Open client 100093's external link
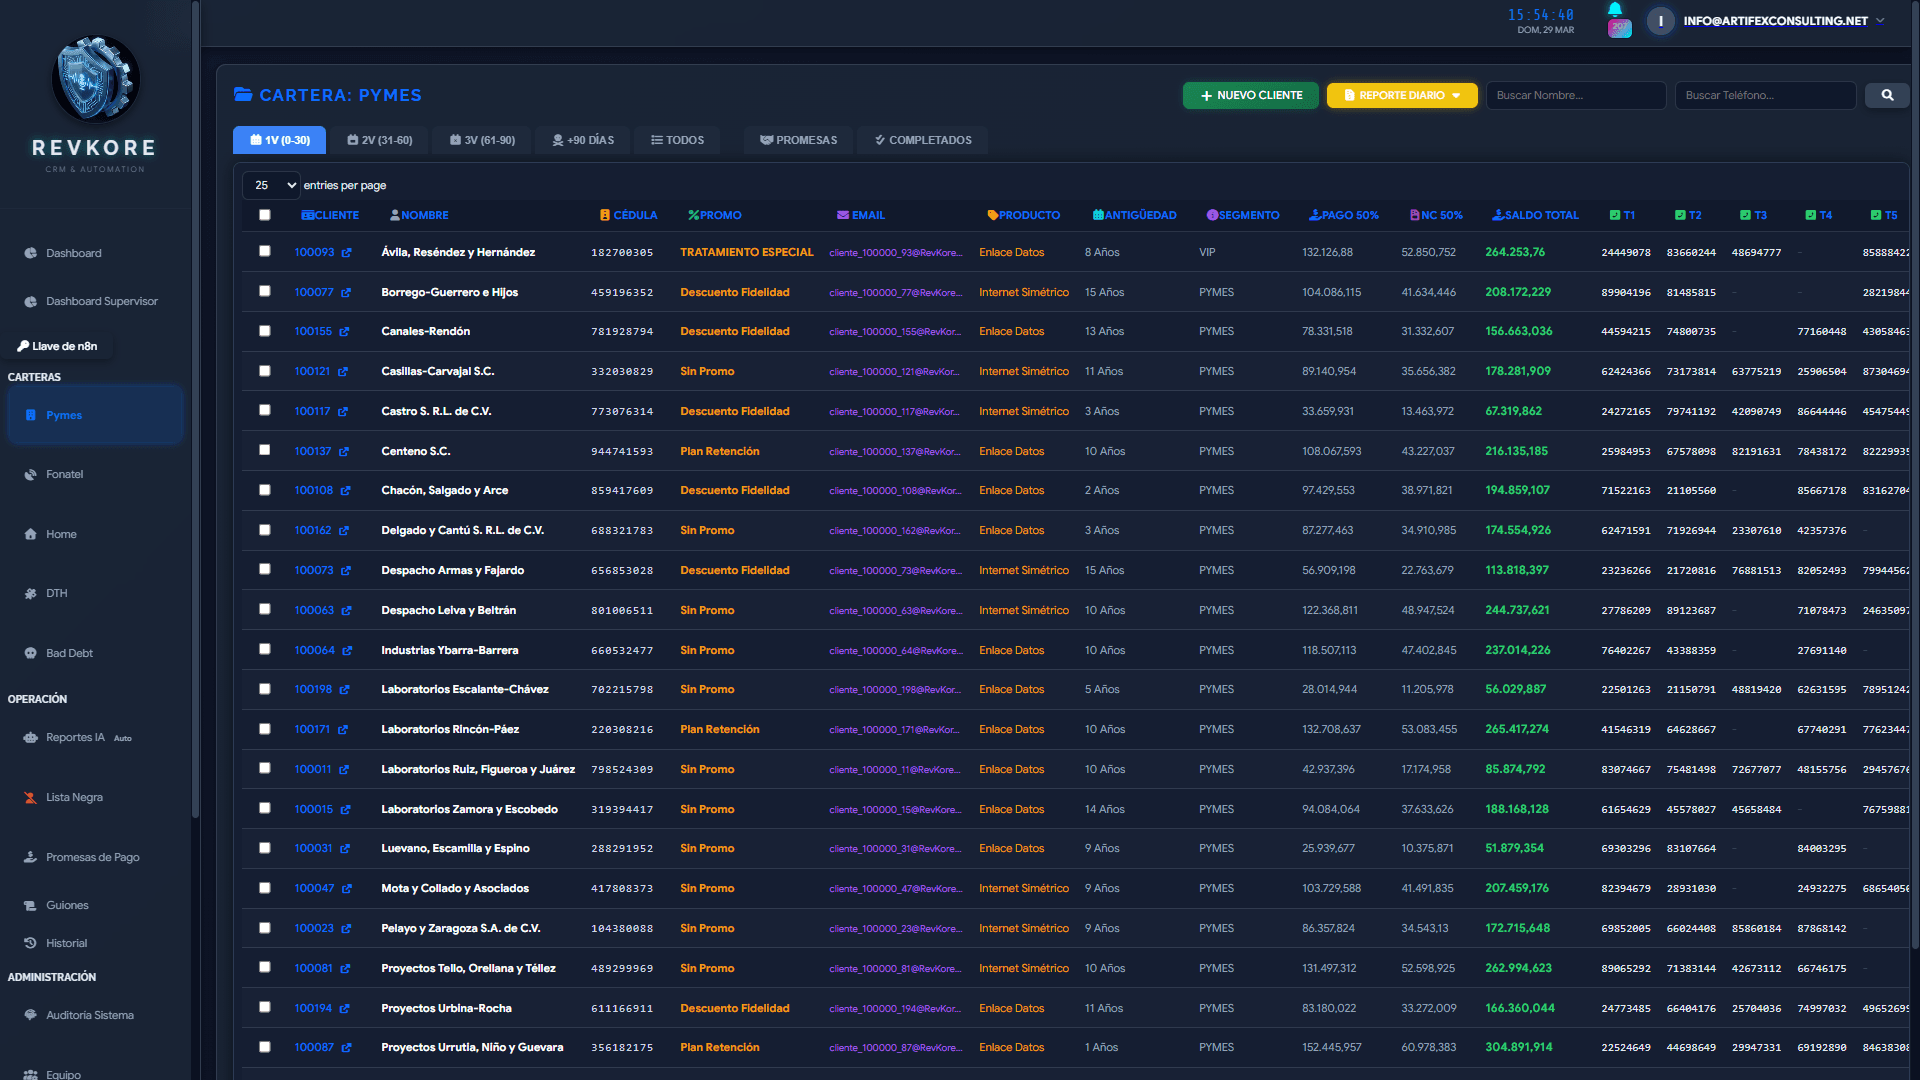This screenshot has width=1920, height=1080. (345, 252)
